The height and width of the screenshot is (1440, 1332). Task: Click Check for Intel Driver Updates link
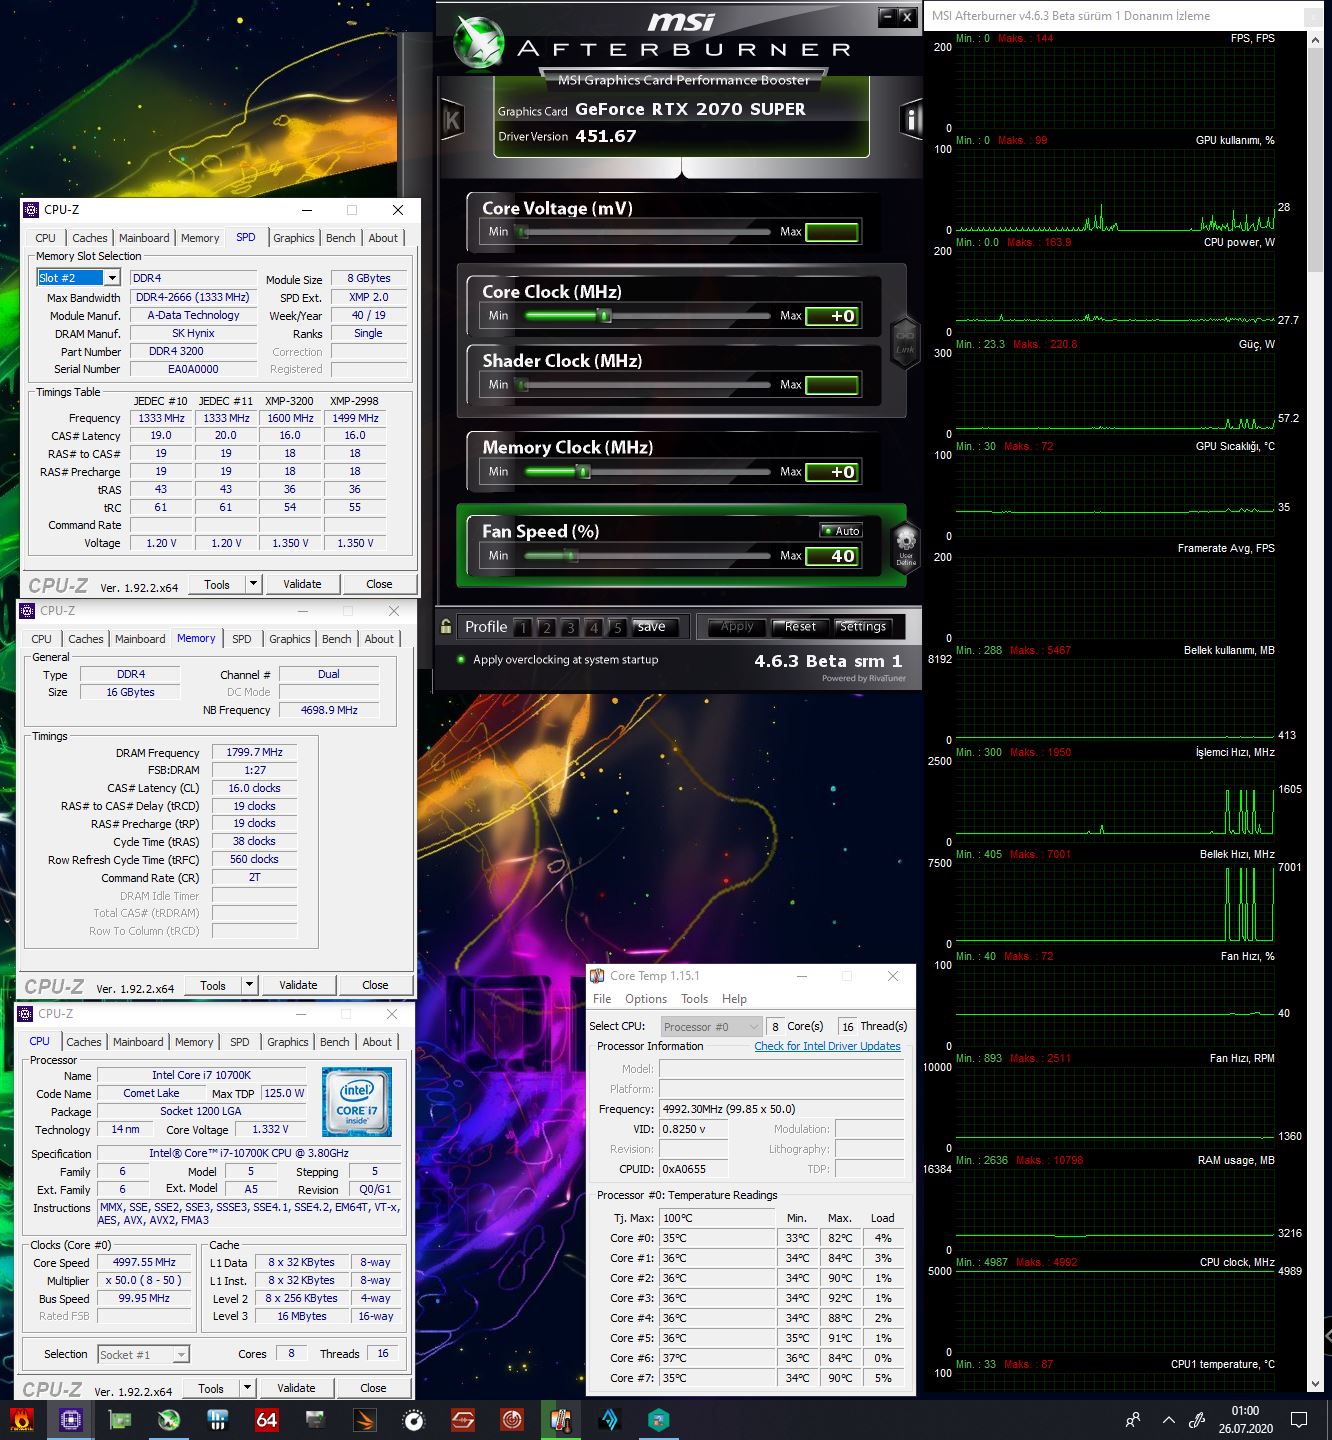click(x=827, y=1046)
